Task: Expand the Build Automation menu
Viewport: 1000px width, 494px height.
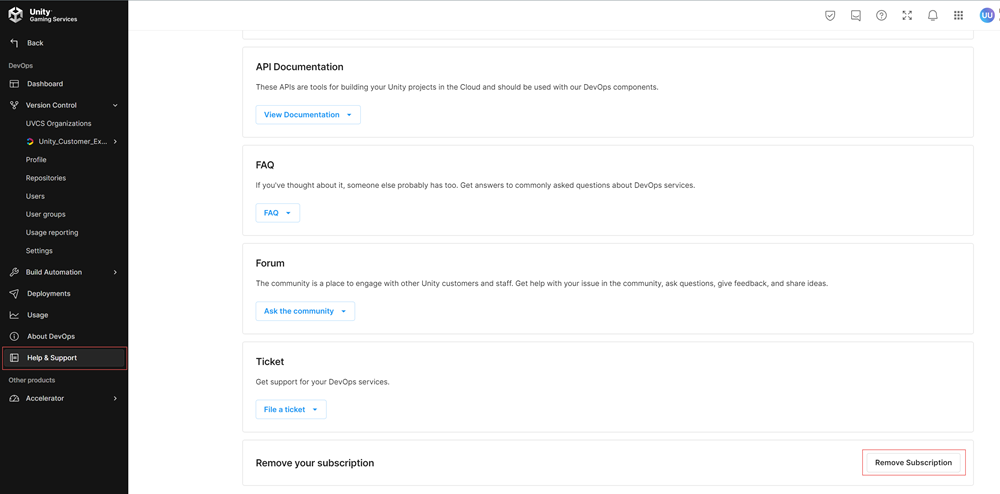Action: point(115,272)
